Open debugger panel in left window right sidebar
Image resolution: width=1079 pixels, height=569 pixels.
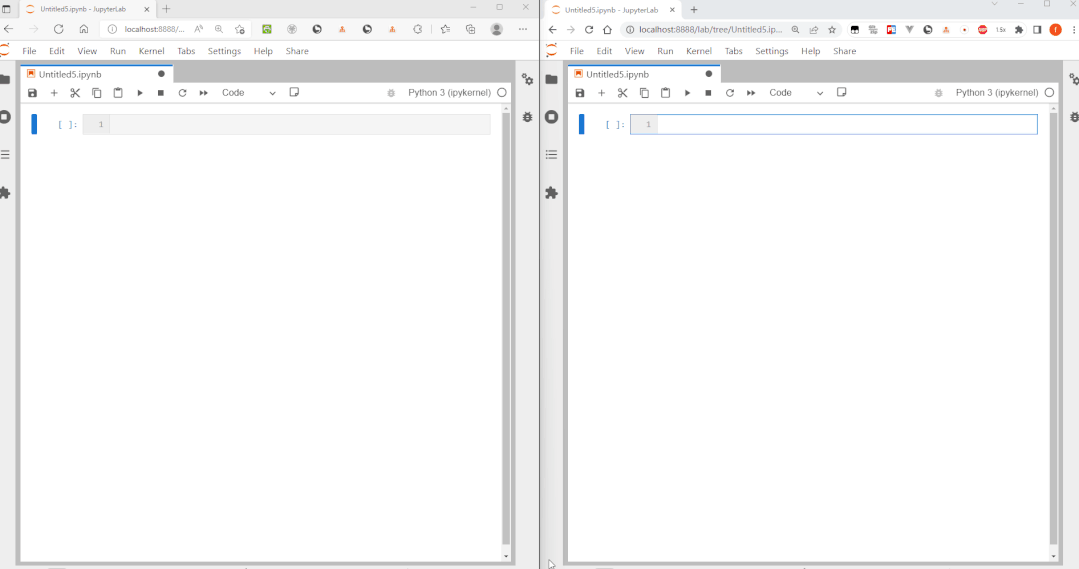point(527,117)
